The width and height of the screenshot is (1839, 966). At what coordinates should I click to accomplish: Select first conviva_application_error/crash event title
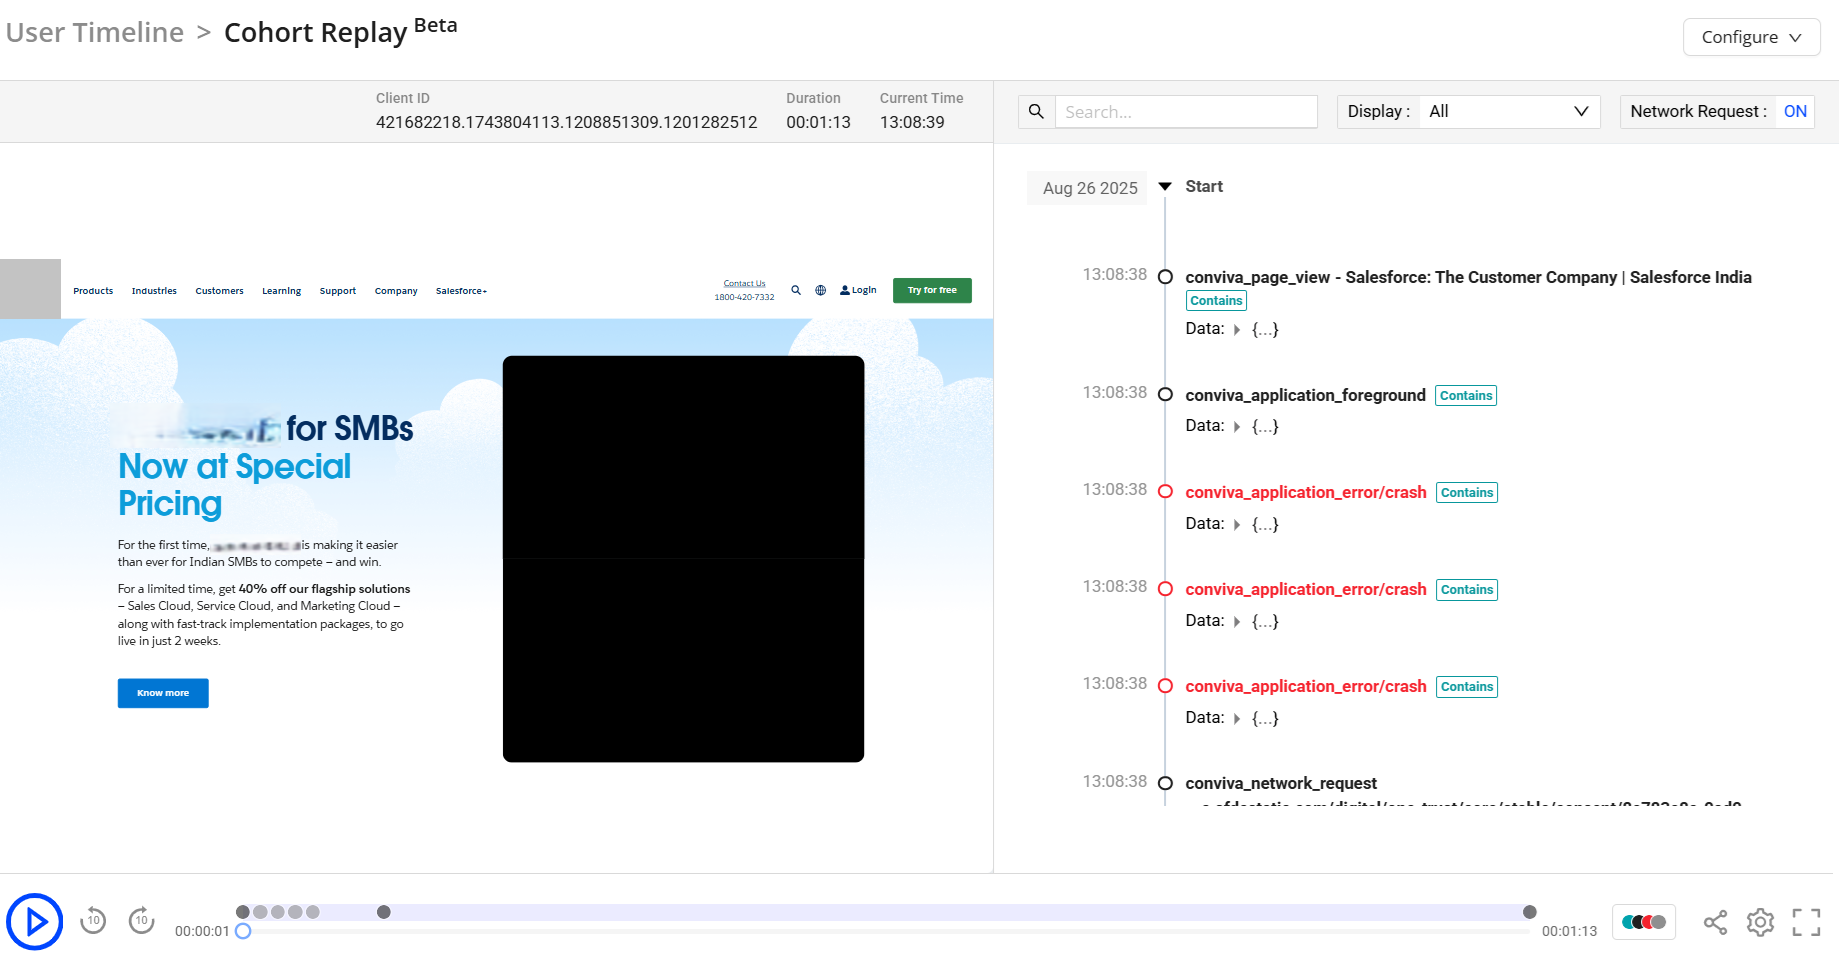(1305, 492)
